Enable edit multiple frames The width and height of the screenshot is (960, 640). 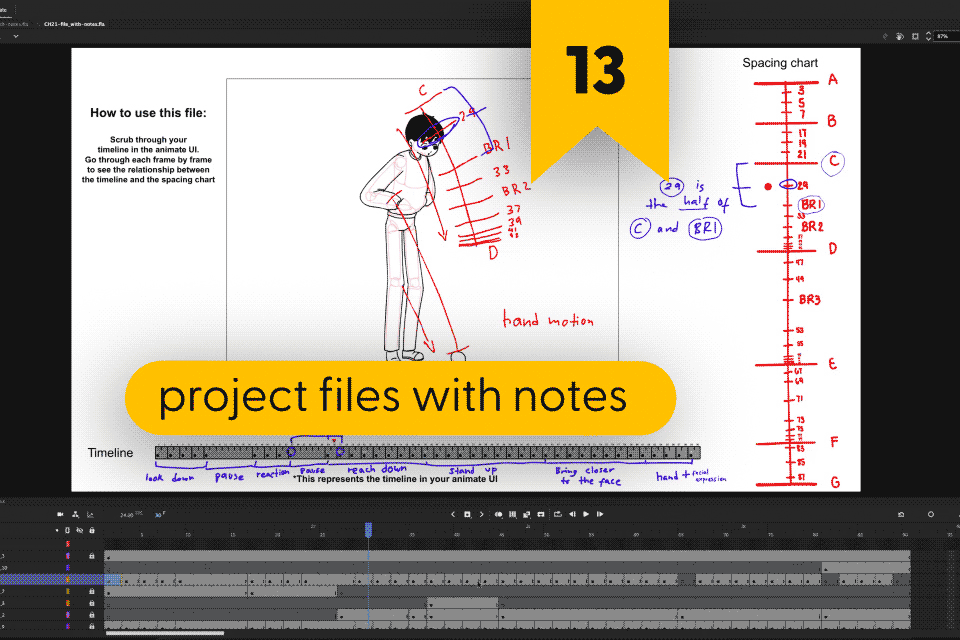tap(512, 514)
